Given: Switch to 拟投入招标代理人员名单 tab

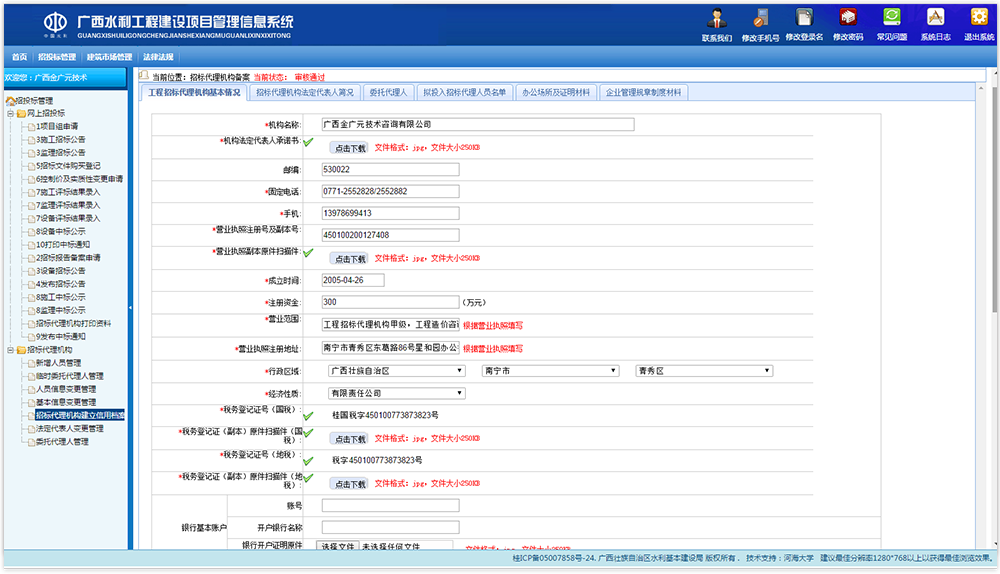Looking at the screenshot, I should [x=465, y=92].
